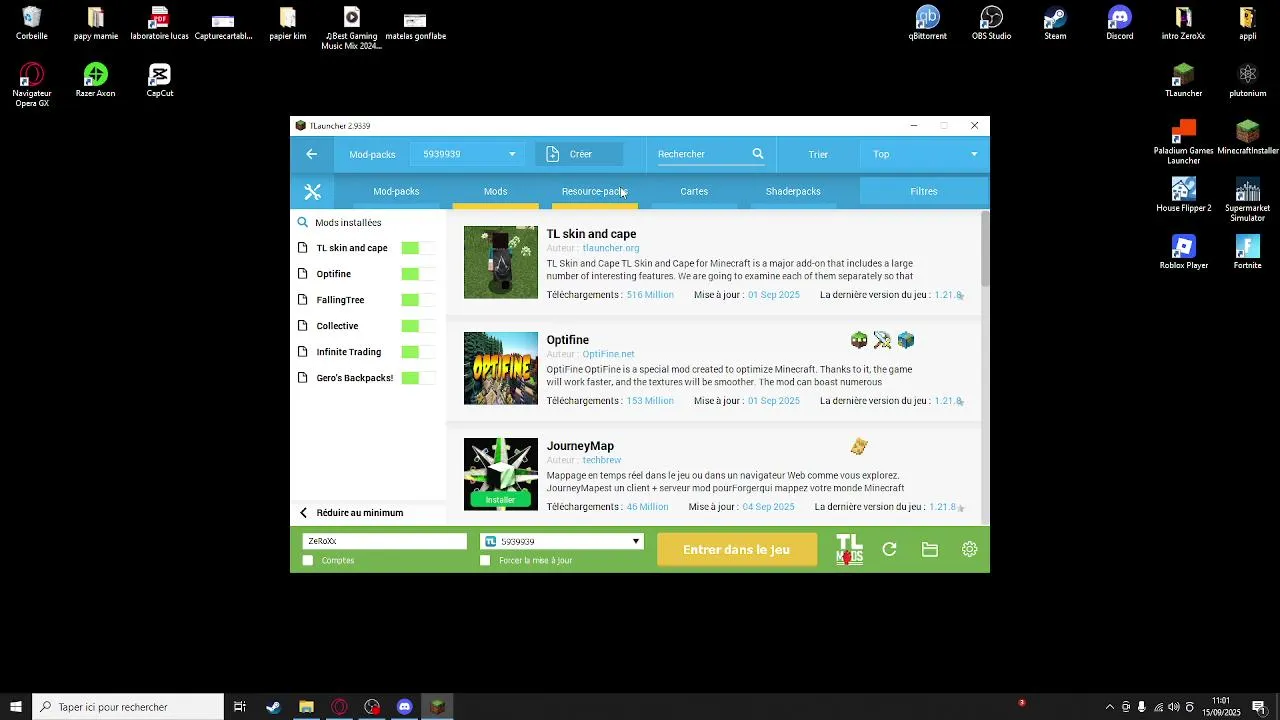The image size is (1280, 720).
Task: Open Razer Axon desktop shortcut
Action: click(96, 81)
